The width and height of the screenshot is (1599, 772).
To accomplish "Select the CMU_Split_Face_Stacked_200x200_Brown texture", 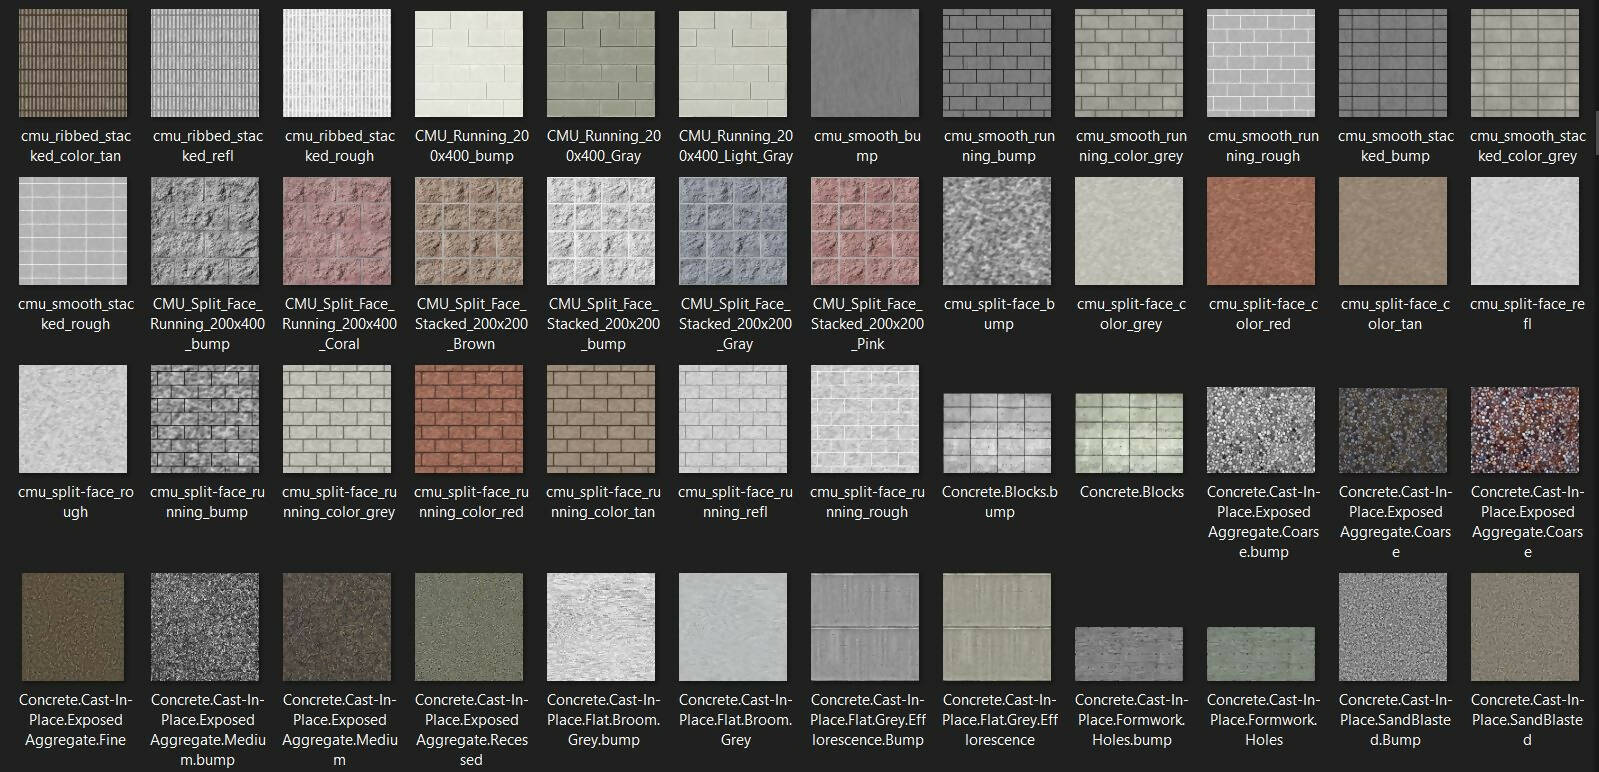I will coord(469,232).
